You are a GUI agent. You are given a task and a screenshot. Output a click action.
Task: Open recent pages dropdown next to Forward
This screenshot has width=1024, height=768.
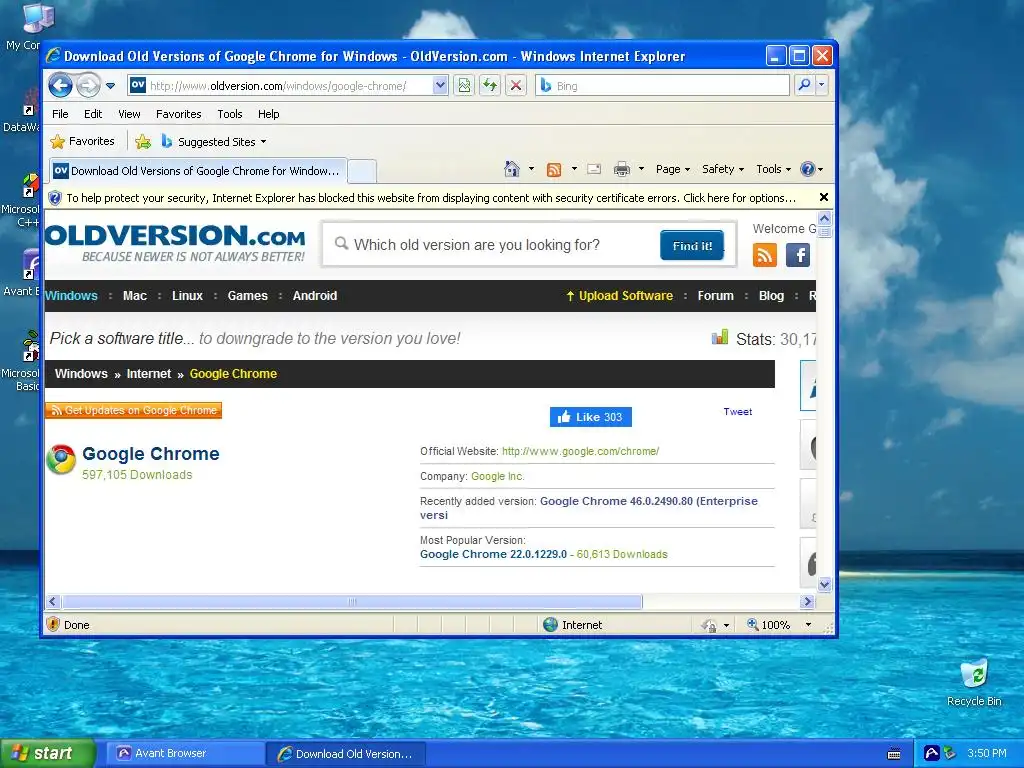[x=110, y=86]
